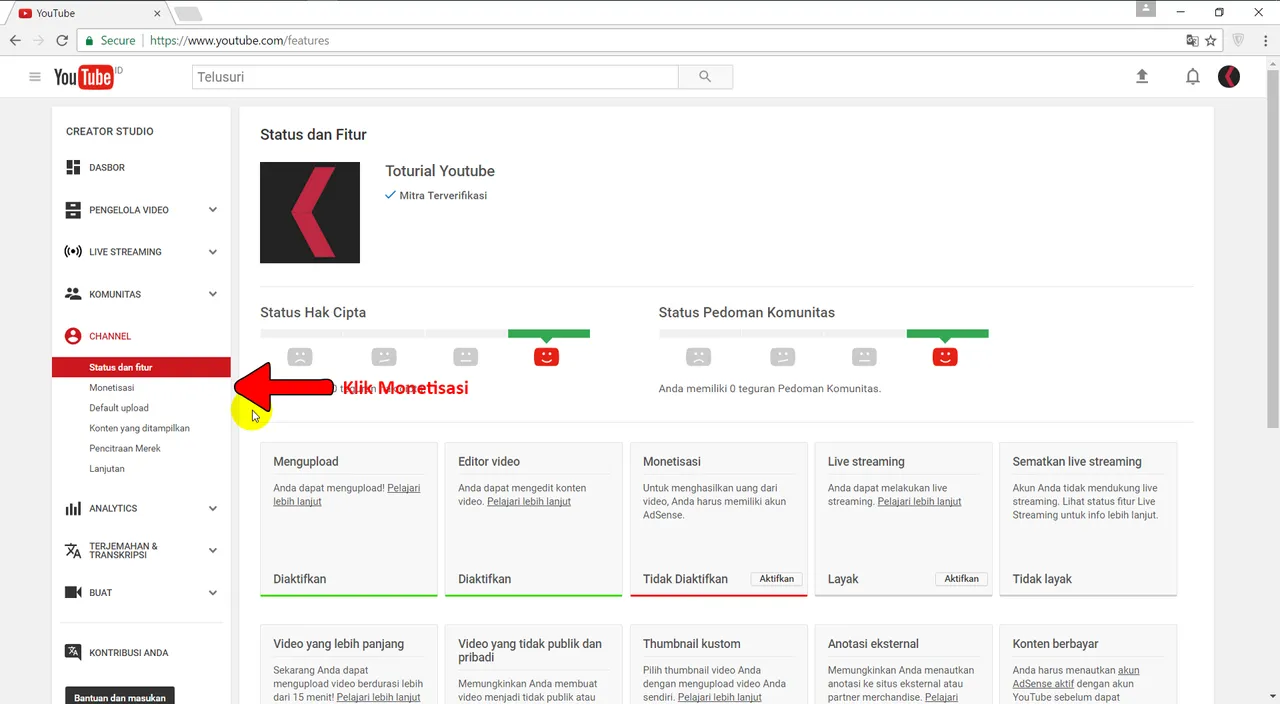Screen dimensions: 1280x704
Task: Click the Toturial Youtube channel name
Action: [x=440, y=171]
